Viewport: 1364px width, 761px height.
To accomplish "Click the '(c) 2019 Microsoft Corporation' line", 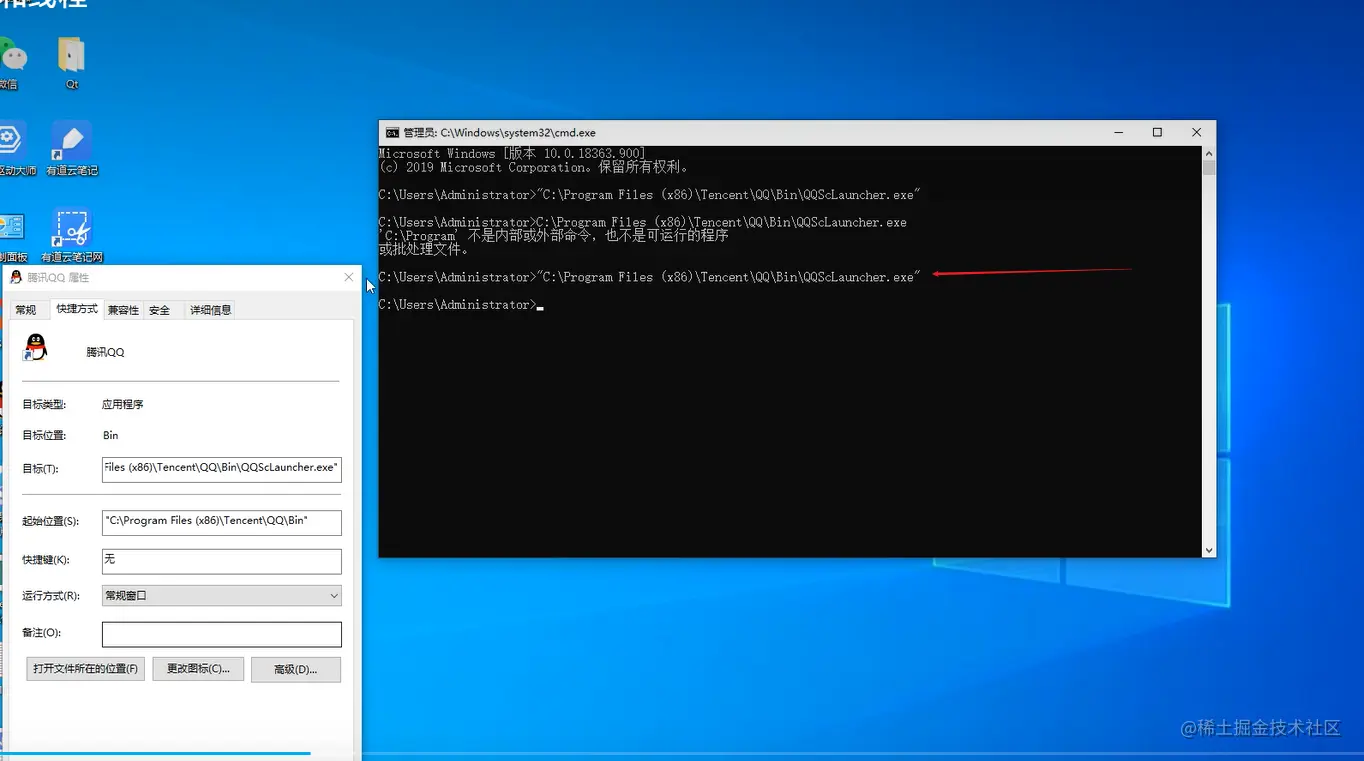I will tap(533, 167).
